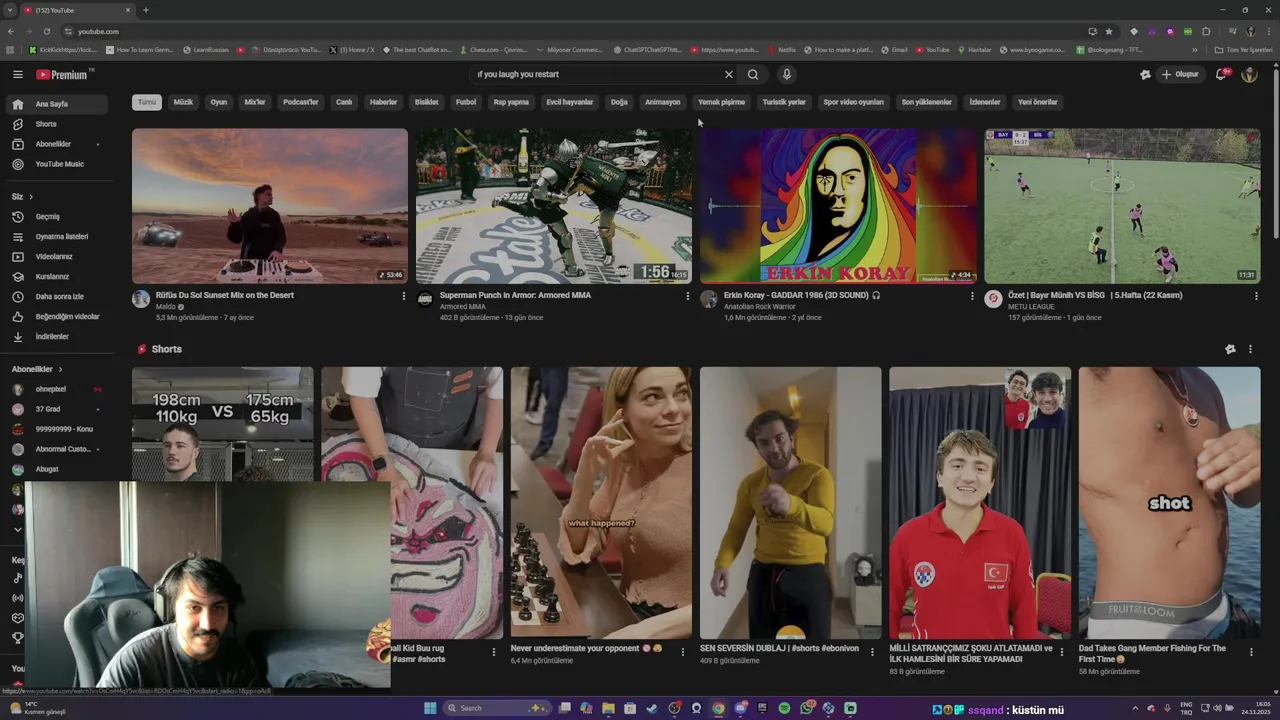Open the YouTube hamburger guide menu
The width and height of the screenshot is (1280, 720).
pyautogui.click(x=17, y=74)
